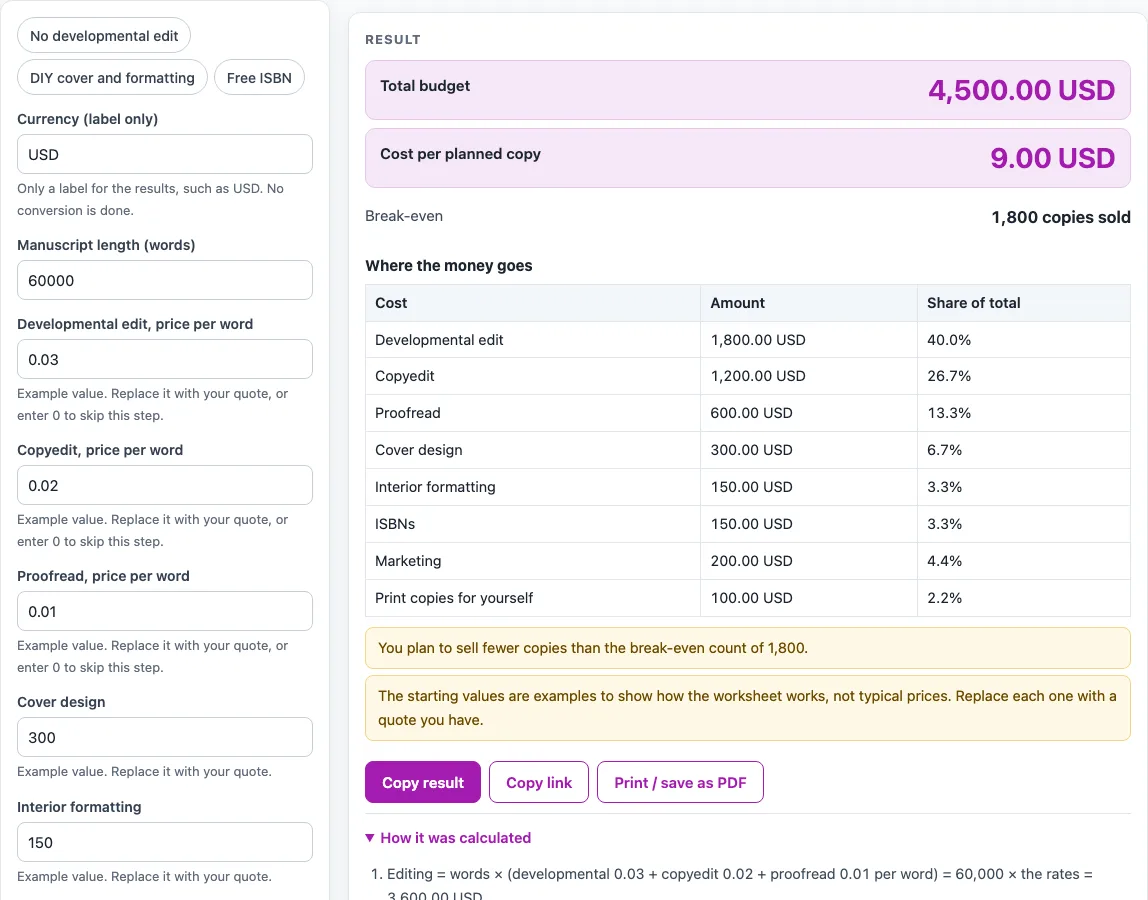Click the break-even count warning notice

point(748,648)
